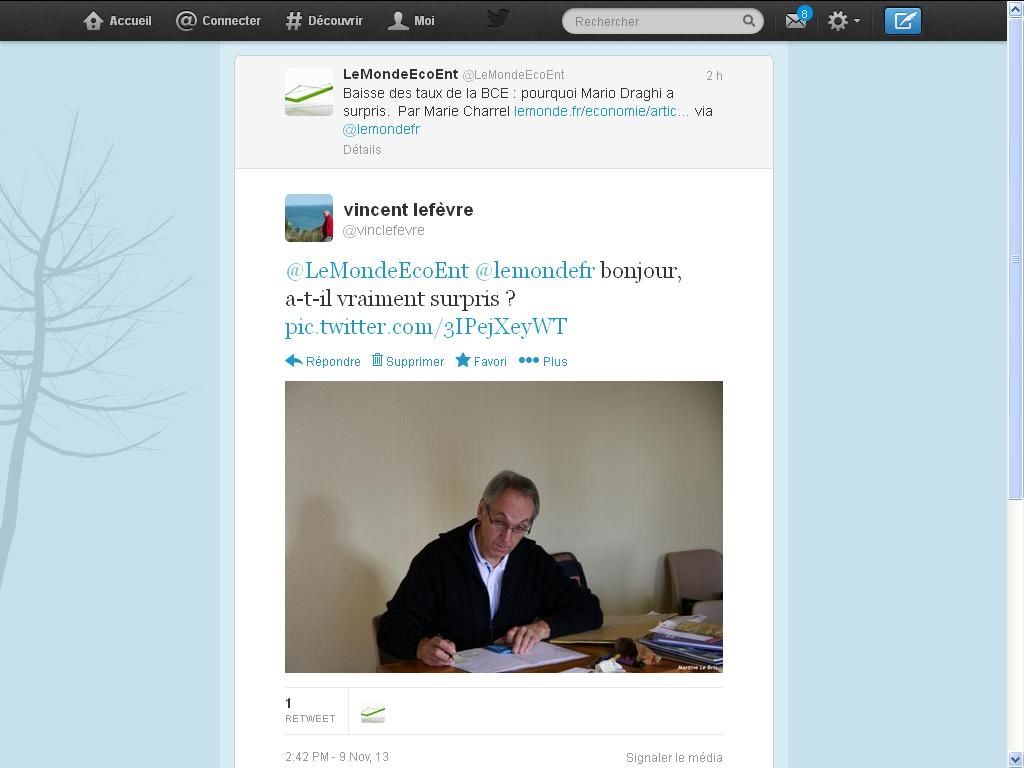1024x768 pixels.
Task: Click the Twitter bird logo
Action: tap(498, 18)
